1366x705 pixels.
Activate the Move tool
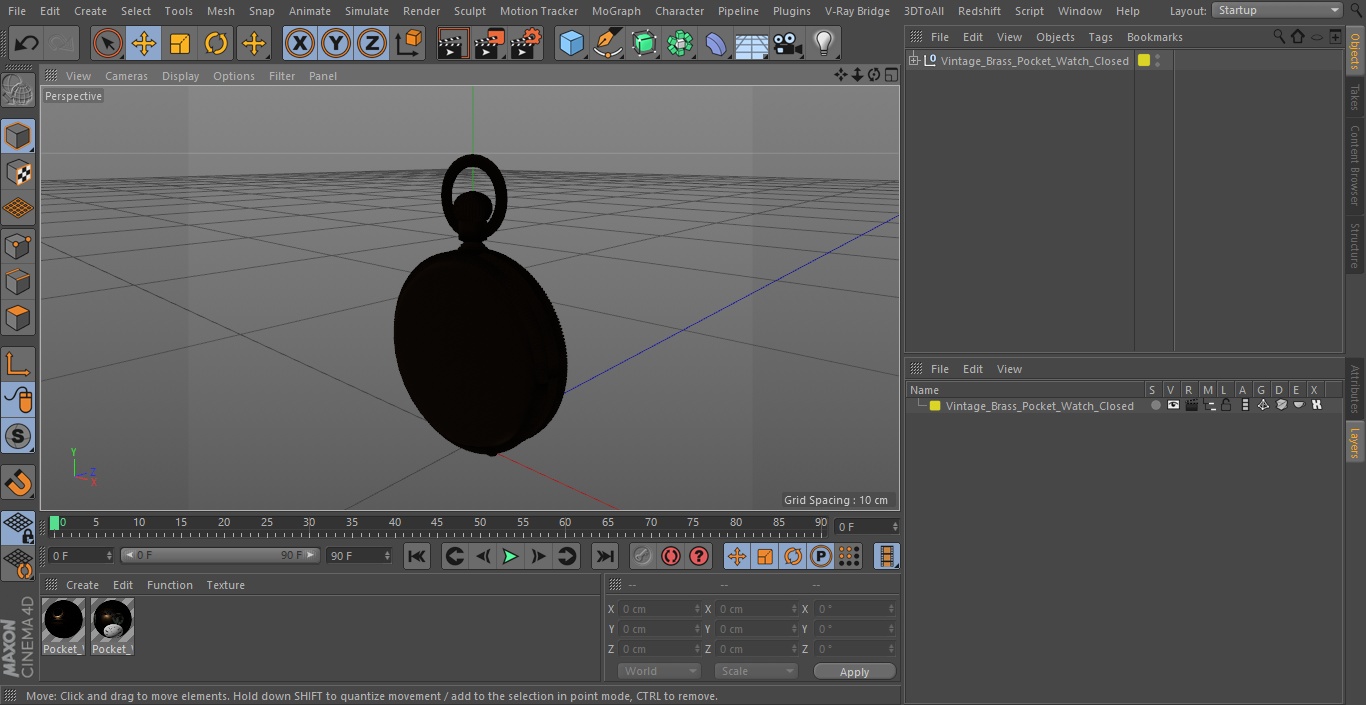[143, 43]
